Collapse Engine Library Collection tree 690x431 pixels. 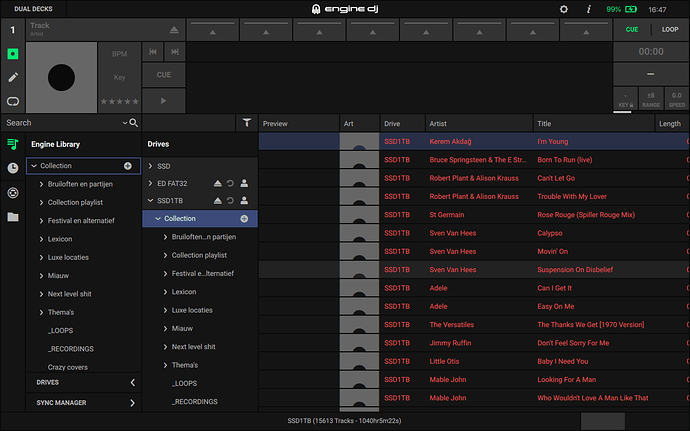tap(34, 166)
